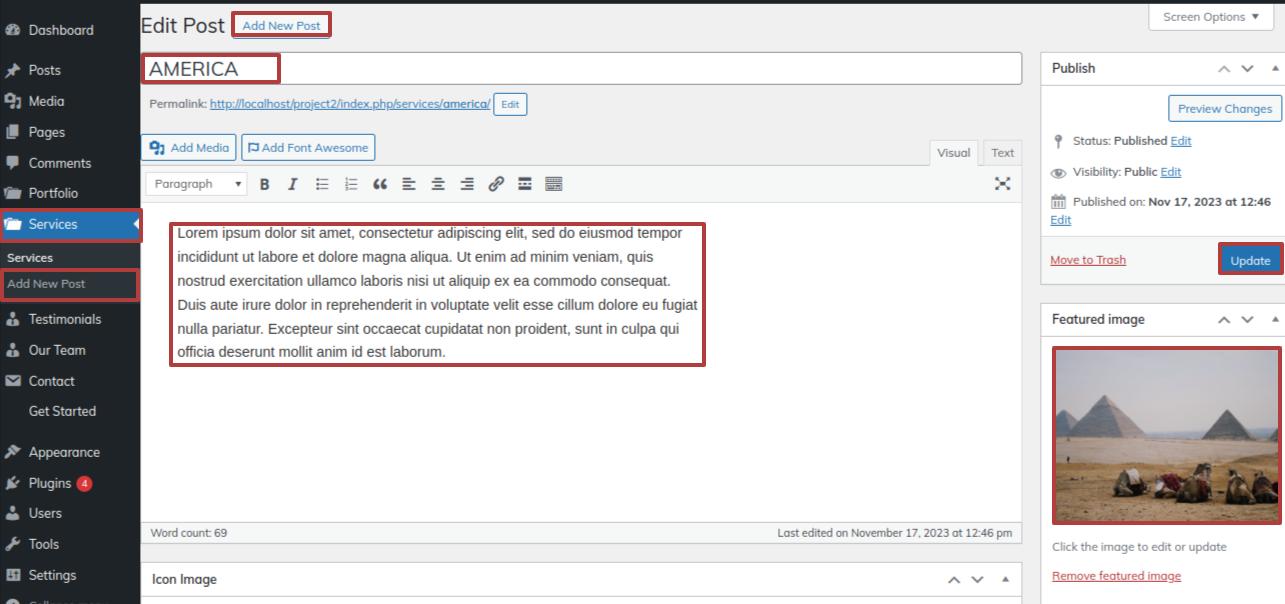Click the Move to Trash link
The image size is (1285, 604).
pyautogui.click(x=1088, y=260)
